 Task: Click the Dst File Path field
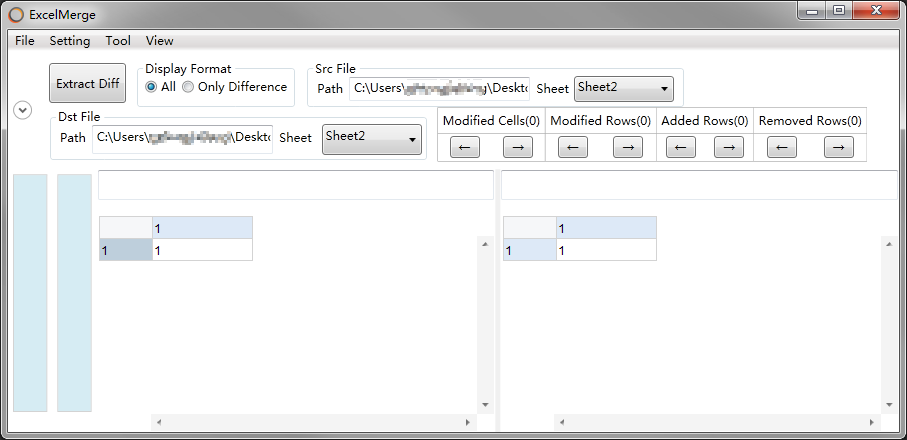click(x=182, y=138)
